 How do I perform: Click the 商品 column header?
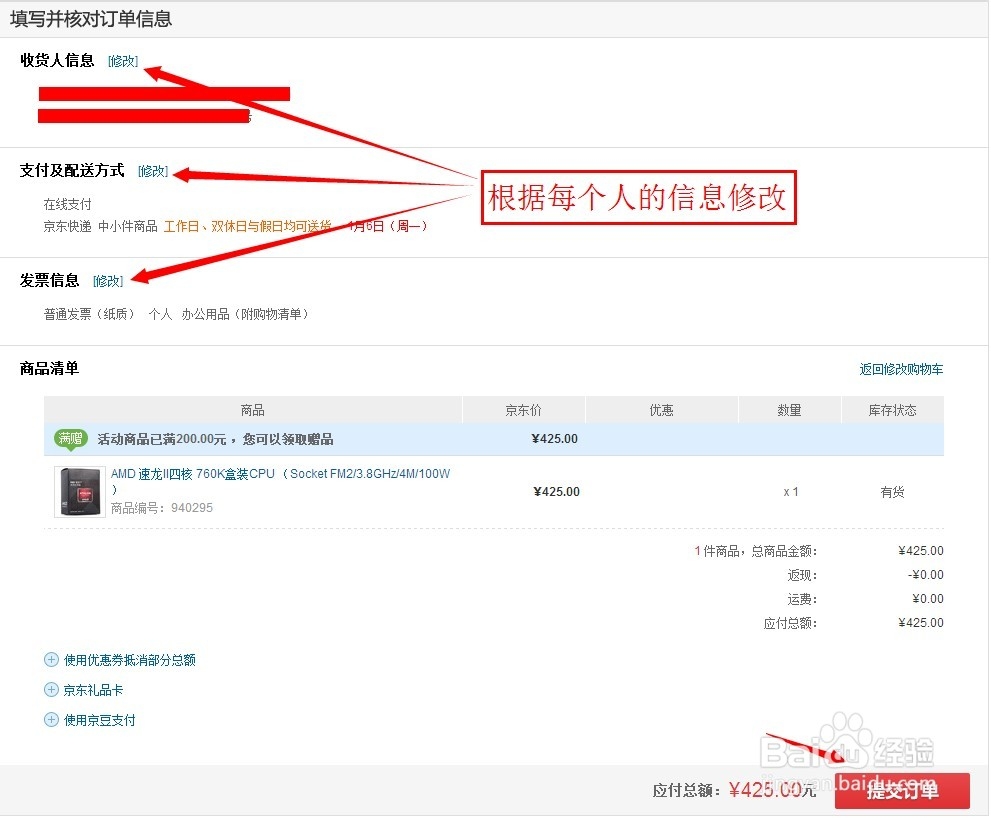pos(253,410)
